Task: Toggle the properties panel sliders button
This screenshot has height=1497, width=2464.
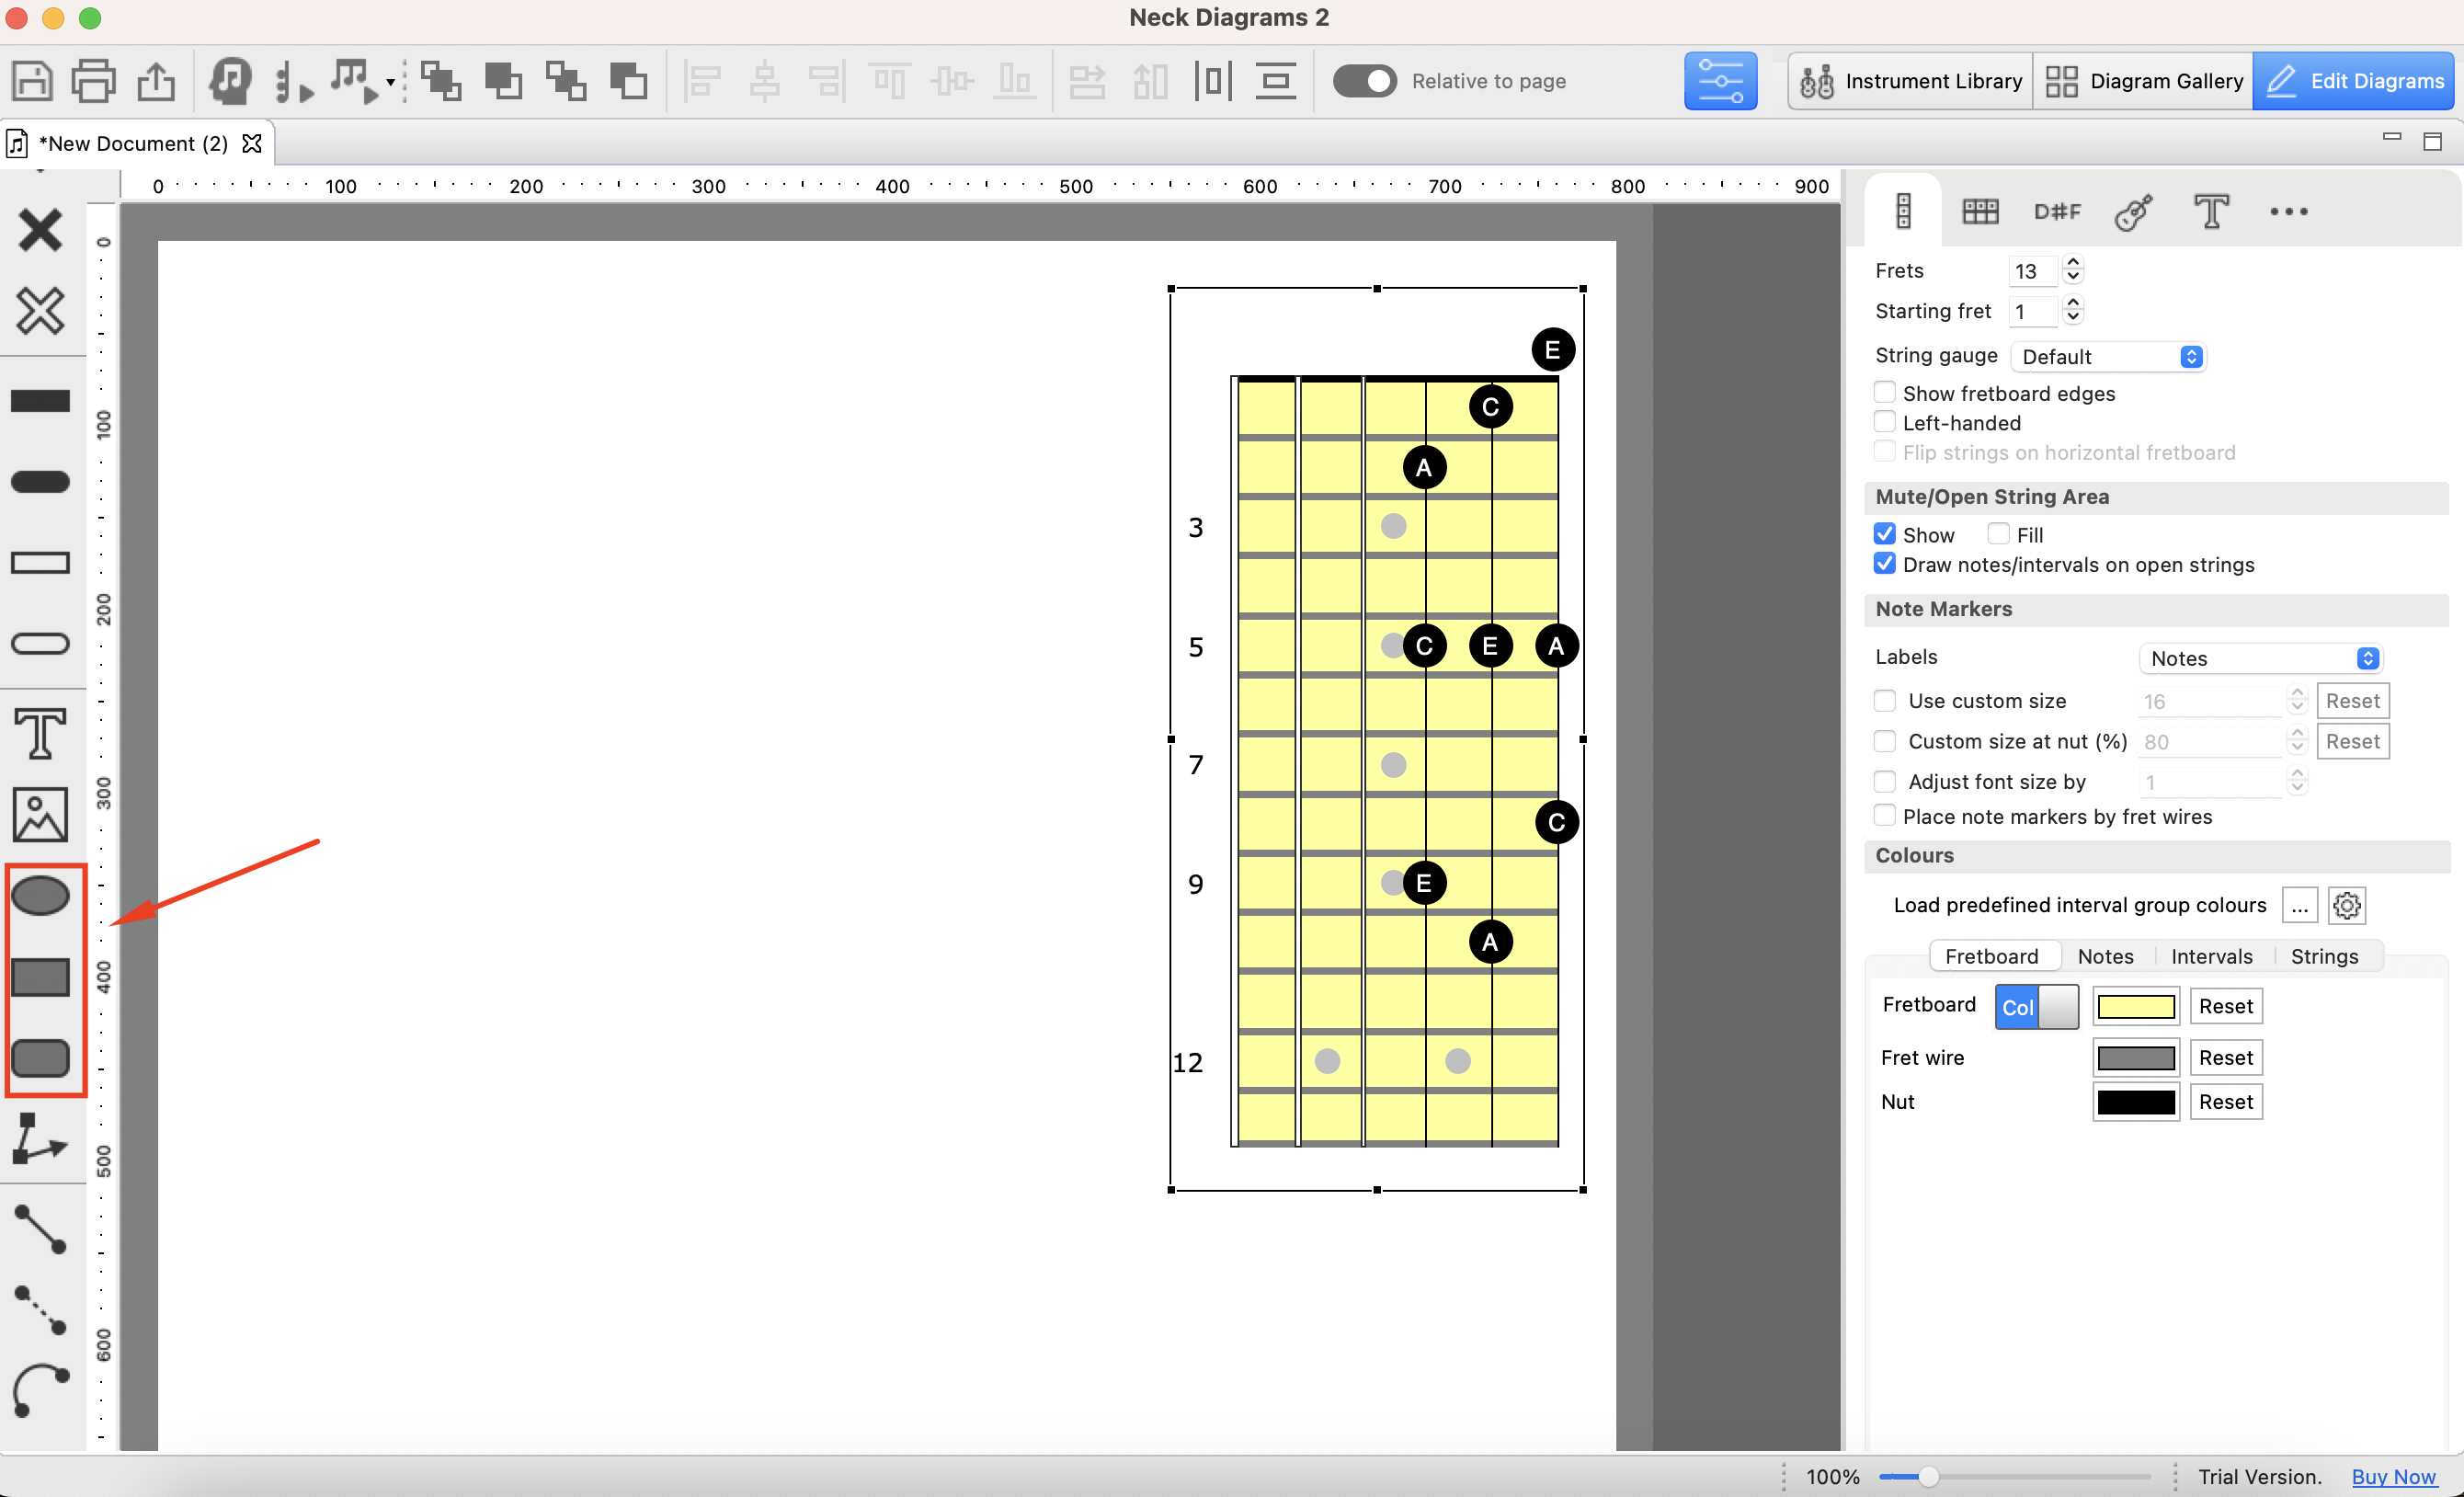Action: (x=1720, y=81)
